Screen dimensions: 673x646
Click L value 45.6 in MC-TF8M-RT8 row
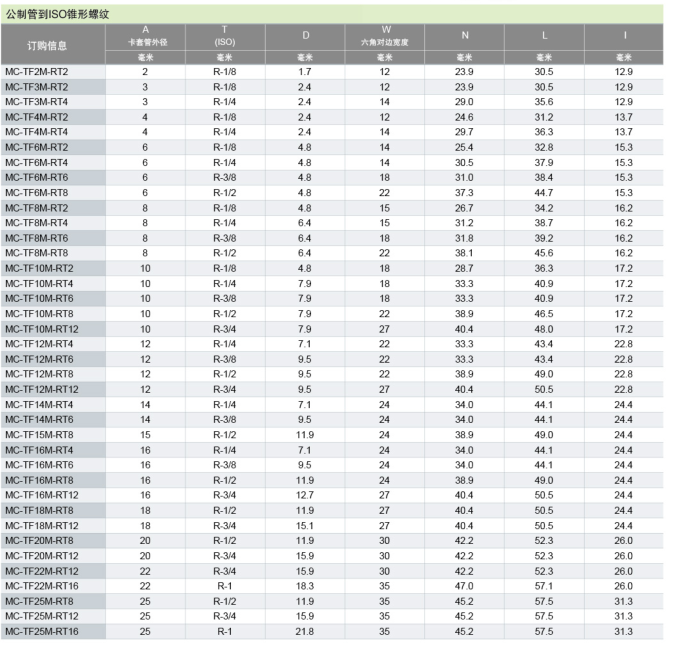(x=544, y=253)
